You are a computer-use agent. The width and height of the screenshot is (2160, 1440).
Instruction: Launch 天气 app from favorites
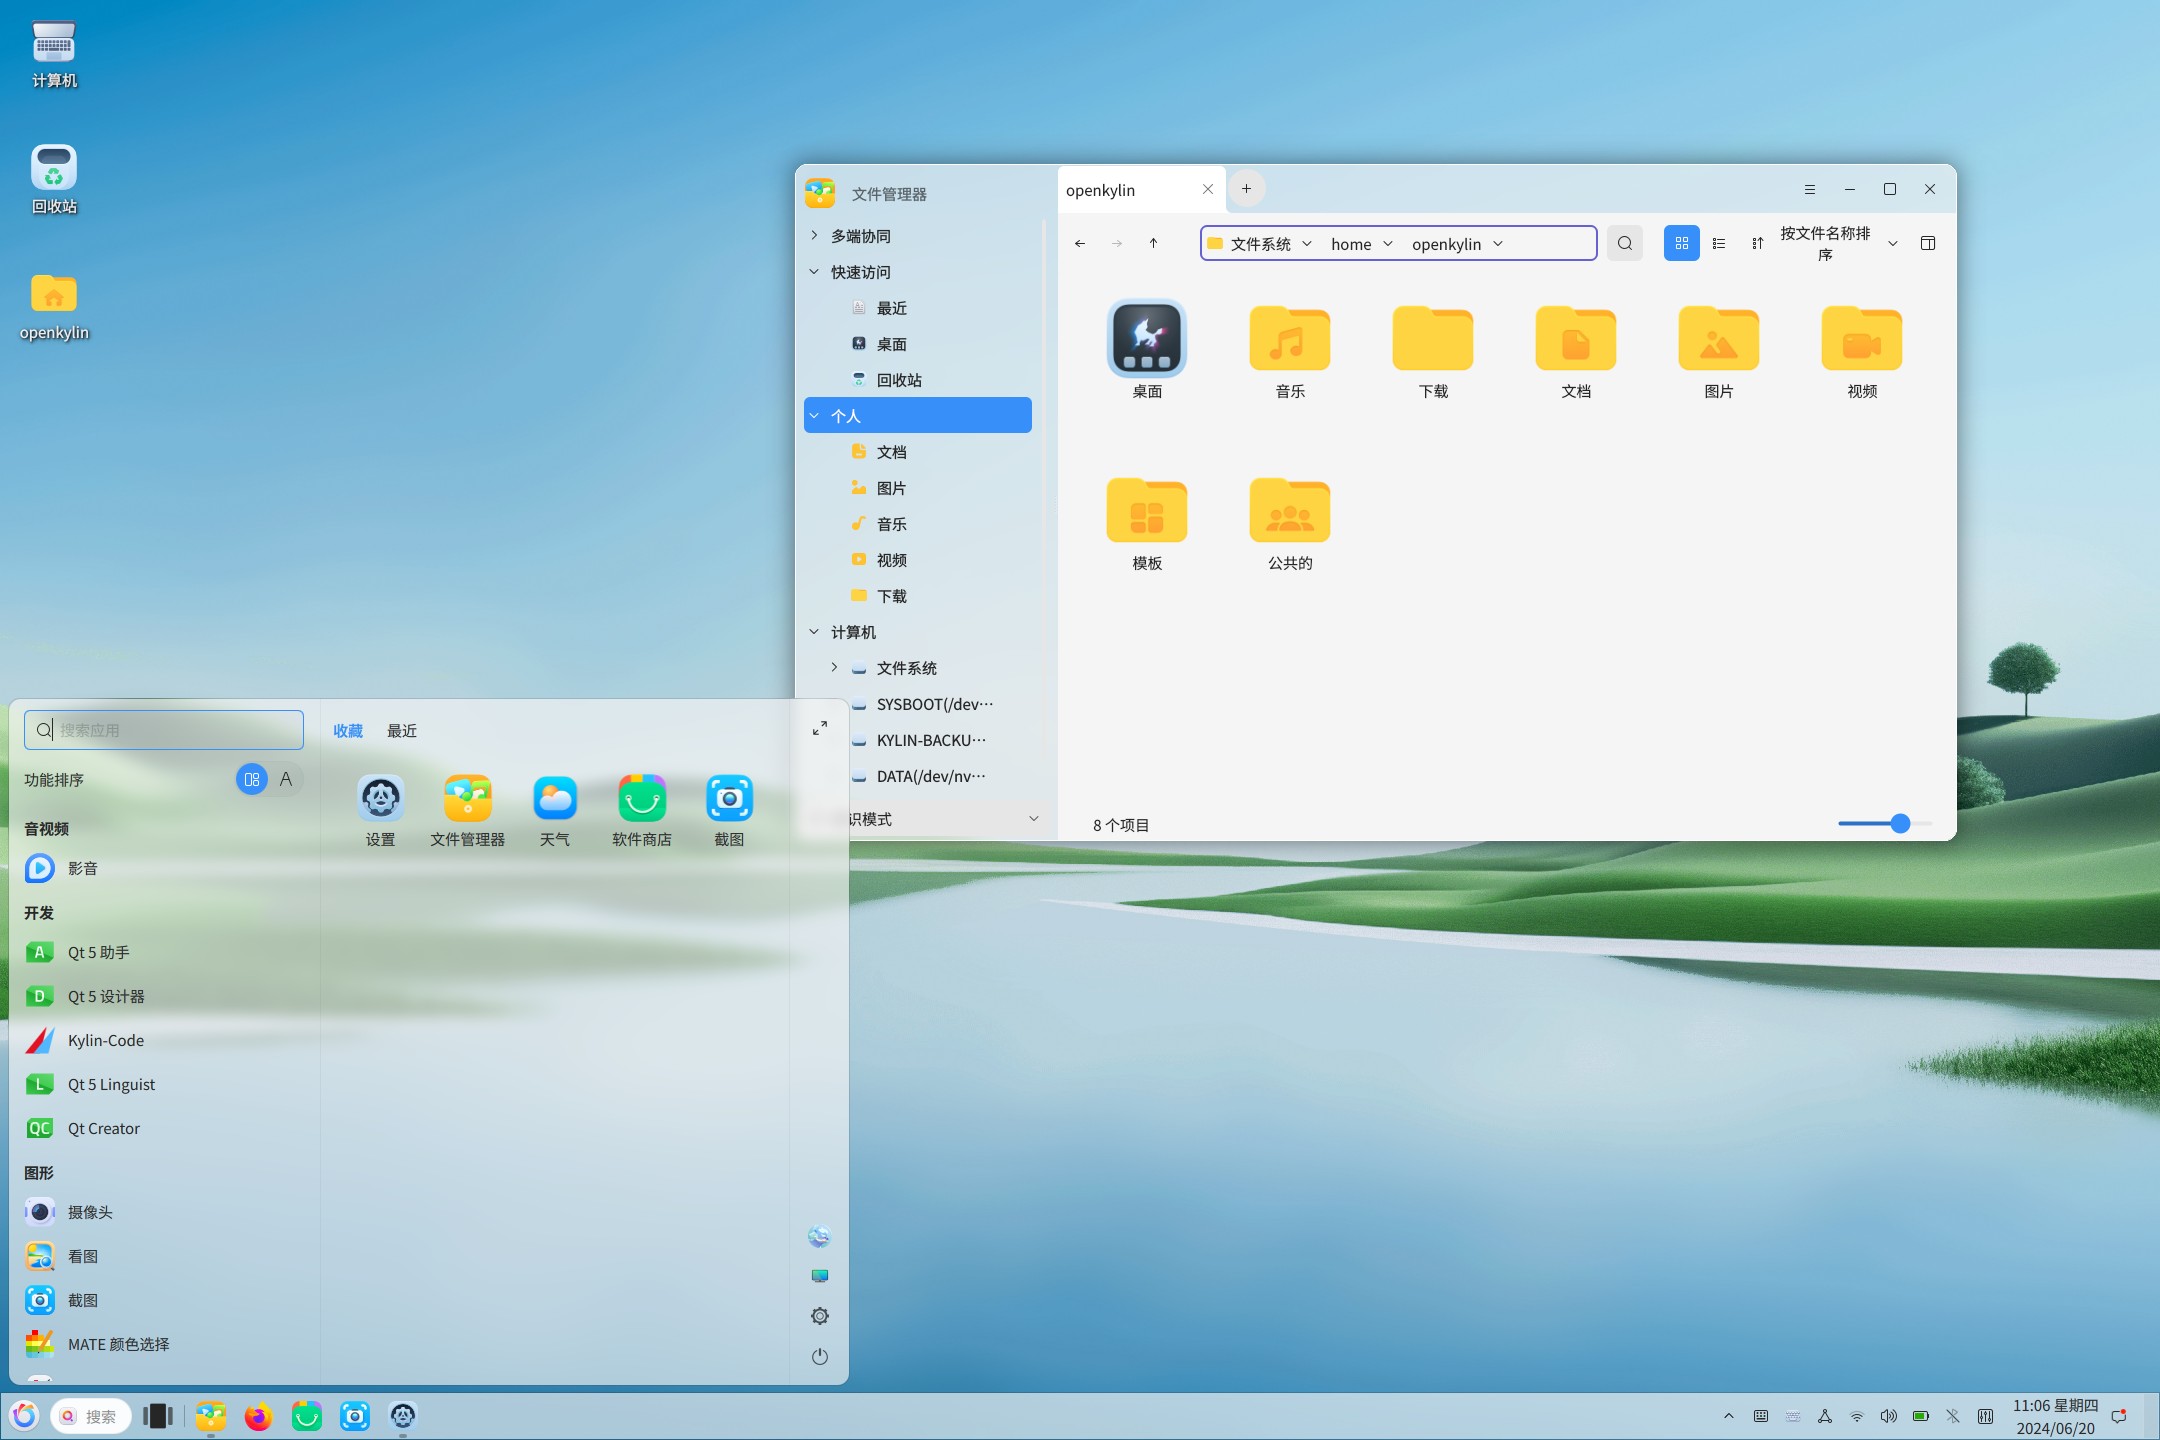(x=555, y=811)
